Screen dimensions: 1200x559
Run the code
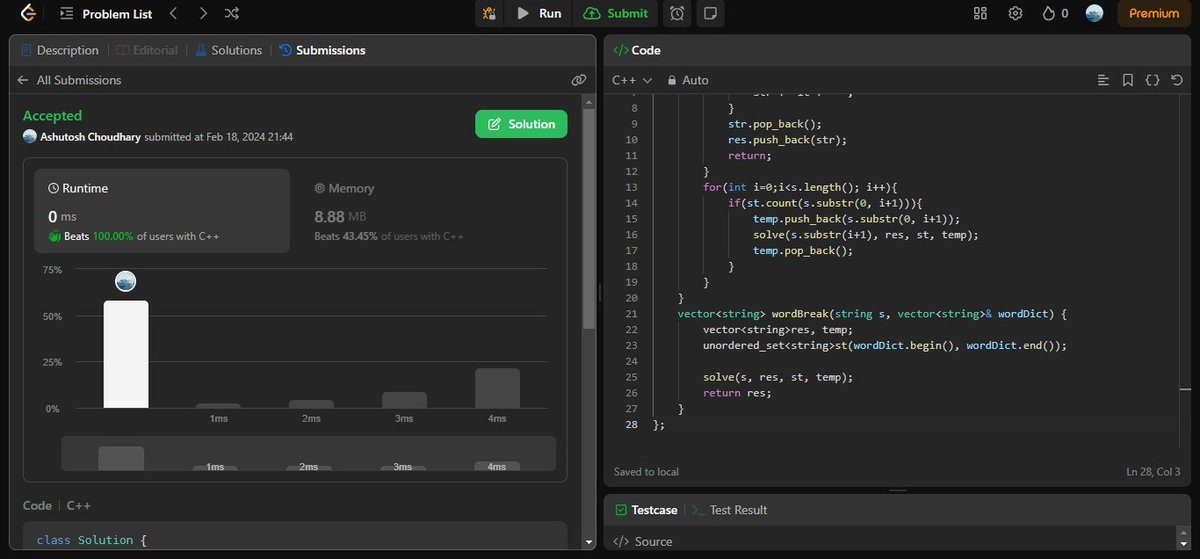coord(539,14)
